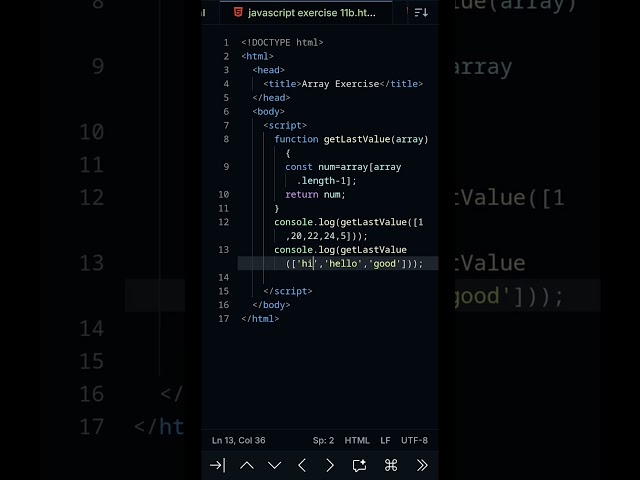Tap the down arrow key icon
The height and width of the screenshot is (480, 640).
pos(274,465)
